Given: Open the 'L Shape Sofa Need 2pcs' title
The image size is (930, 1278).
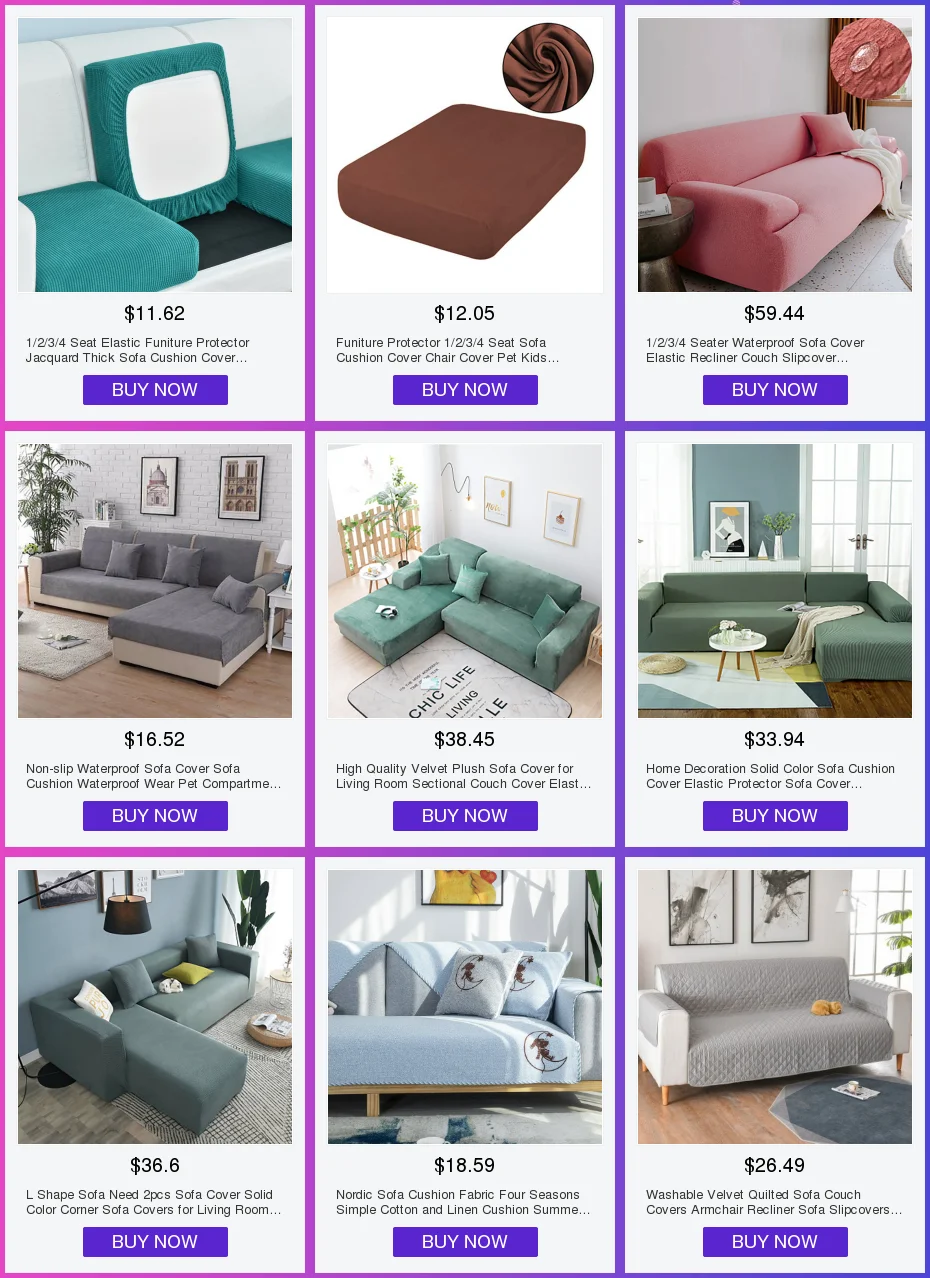Looking at the screenshot, I should pos(154,1202).
